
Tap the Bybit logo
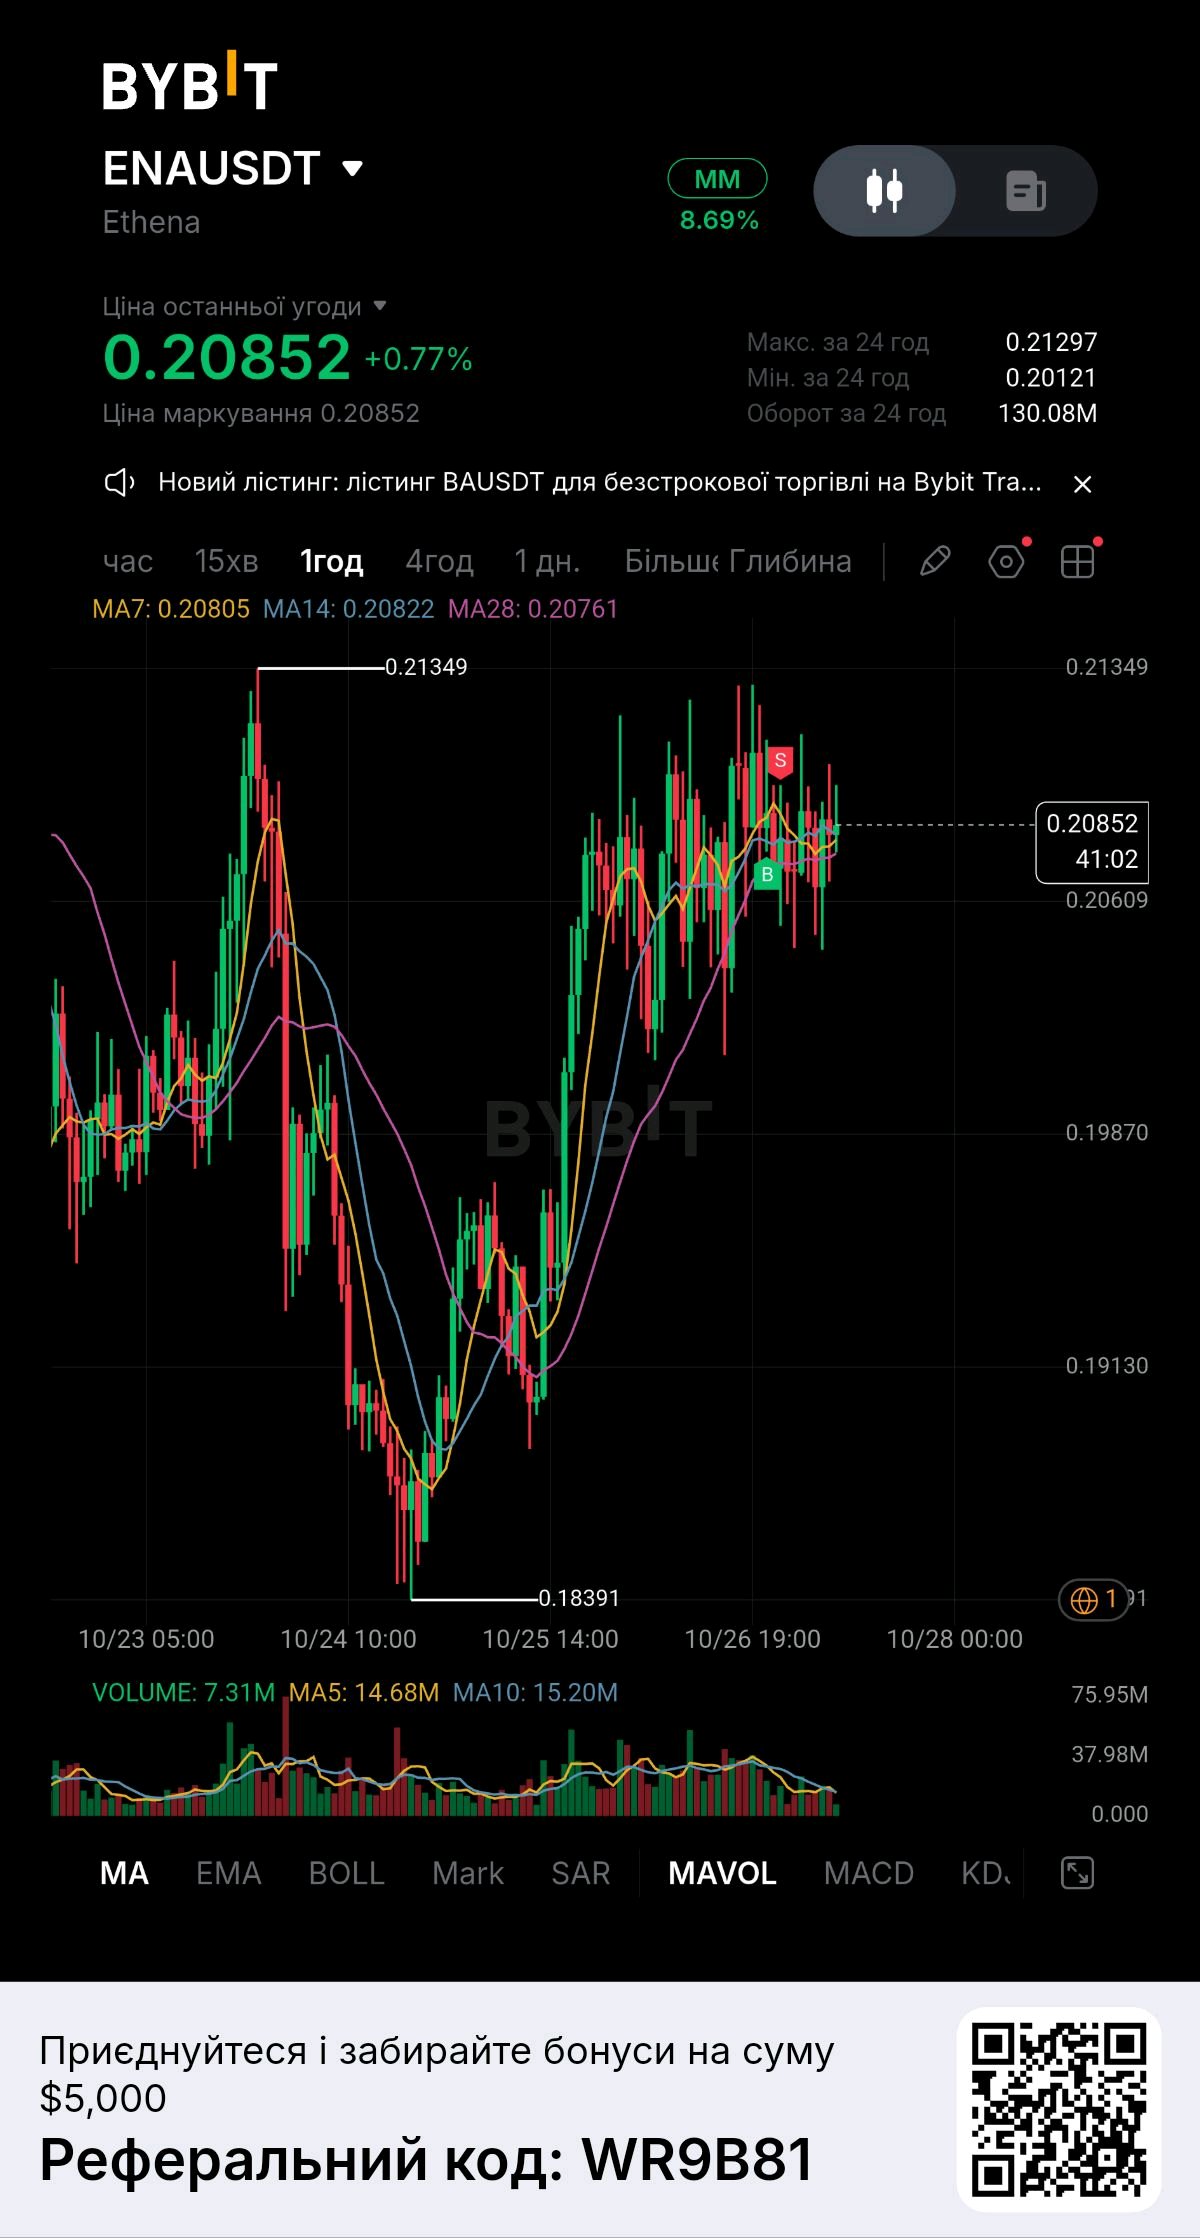click(x=190, y=82)
